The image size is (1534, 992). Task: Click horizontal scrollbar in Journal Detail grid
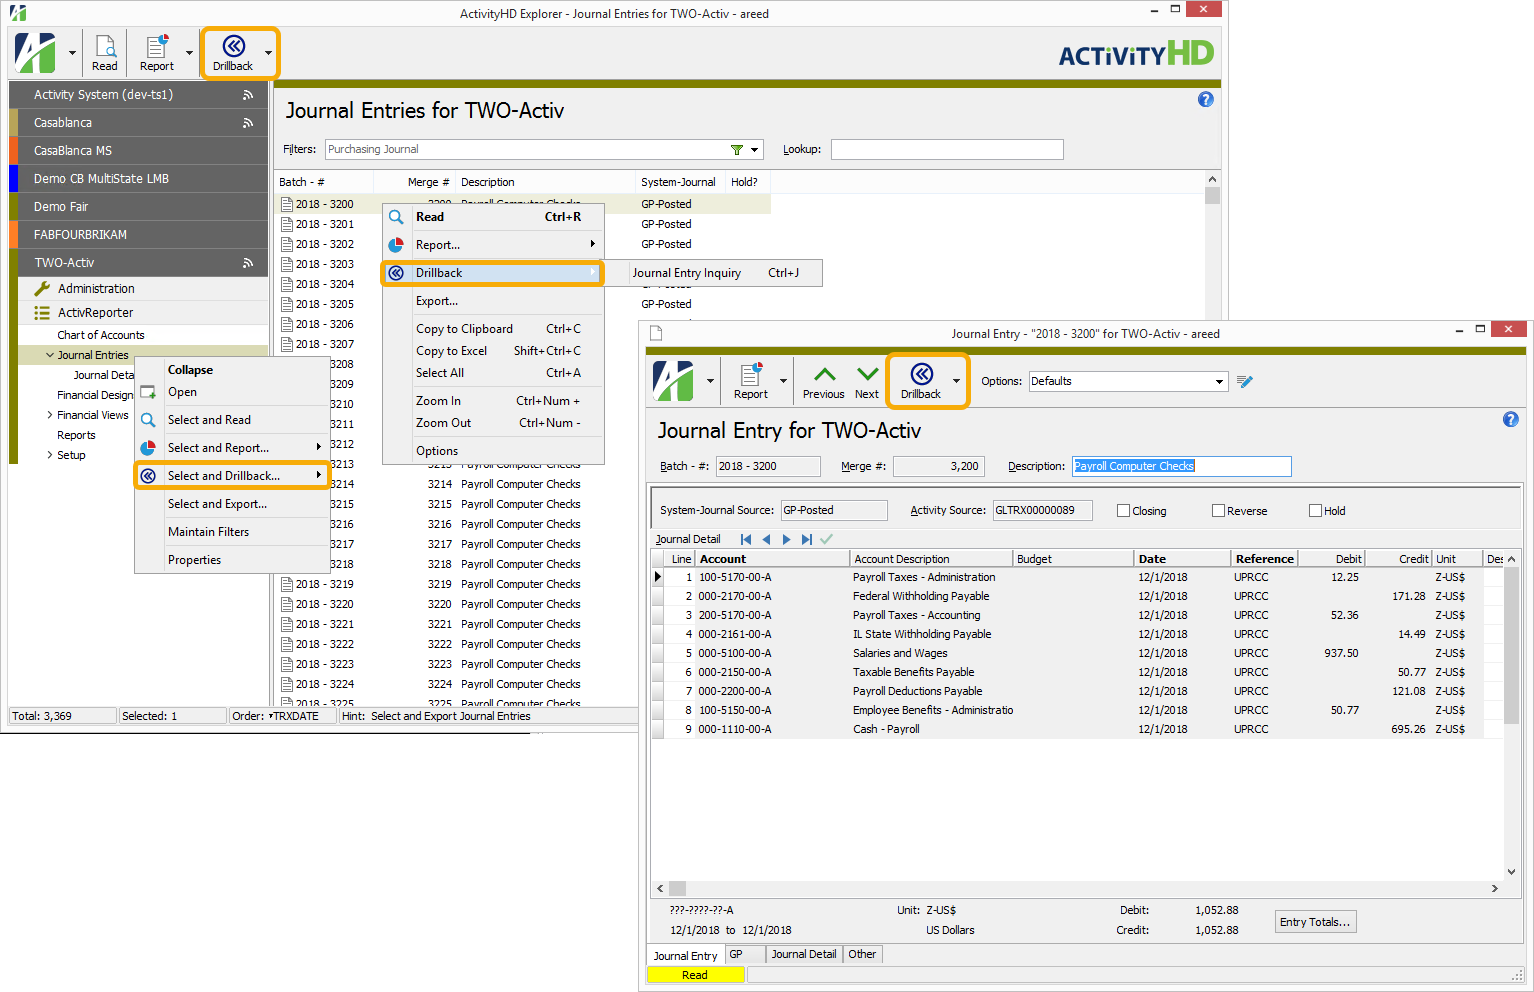point(1076,888)
